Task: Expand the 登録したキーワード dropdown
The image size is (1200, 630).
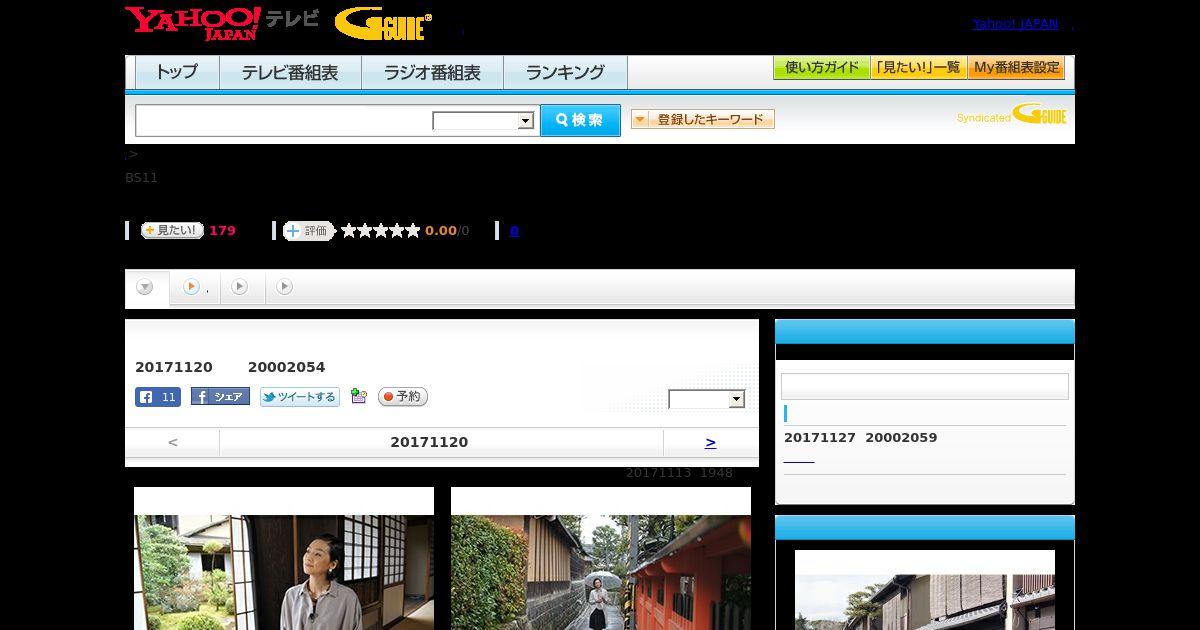Action: [703, 119]
